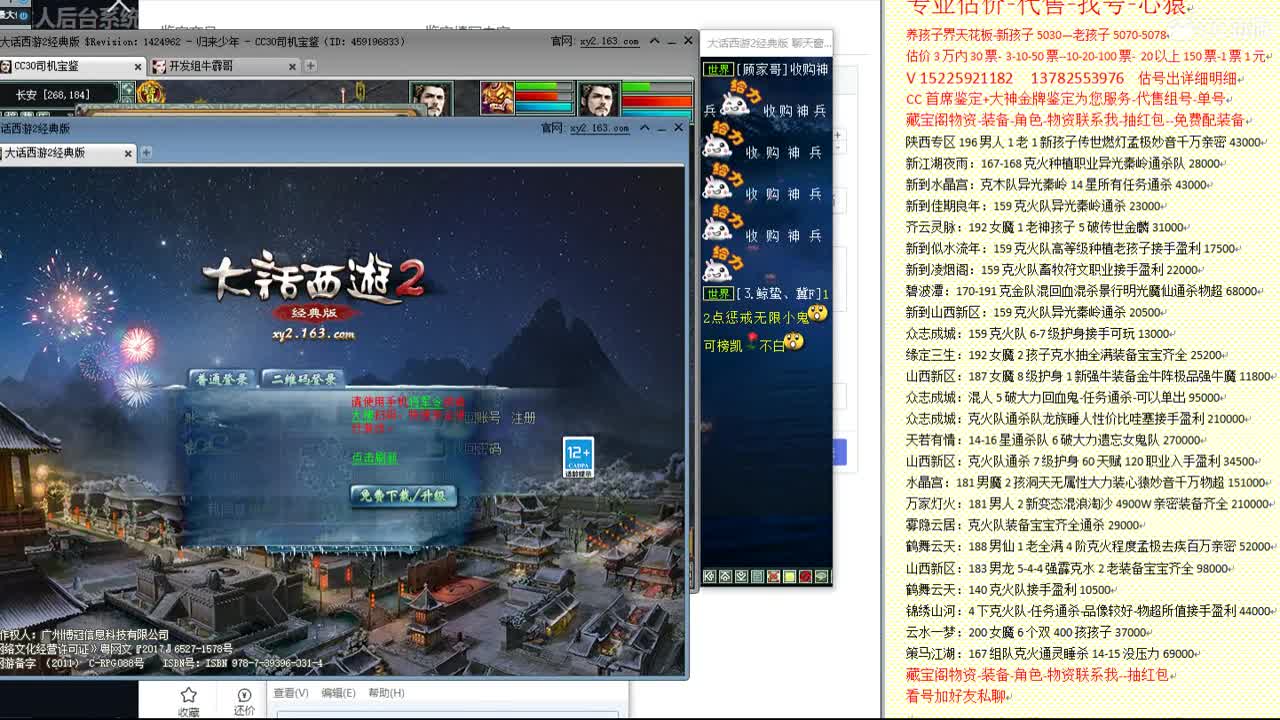
Task: Close the CC30司机宝鉴 tab
Action: pyautogui.click(x=138, y=67)
